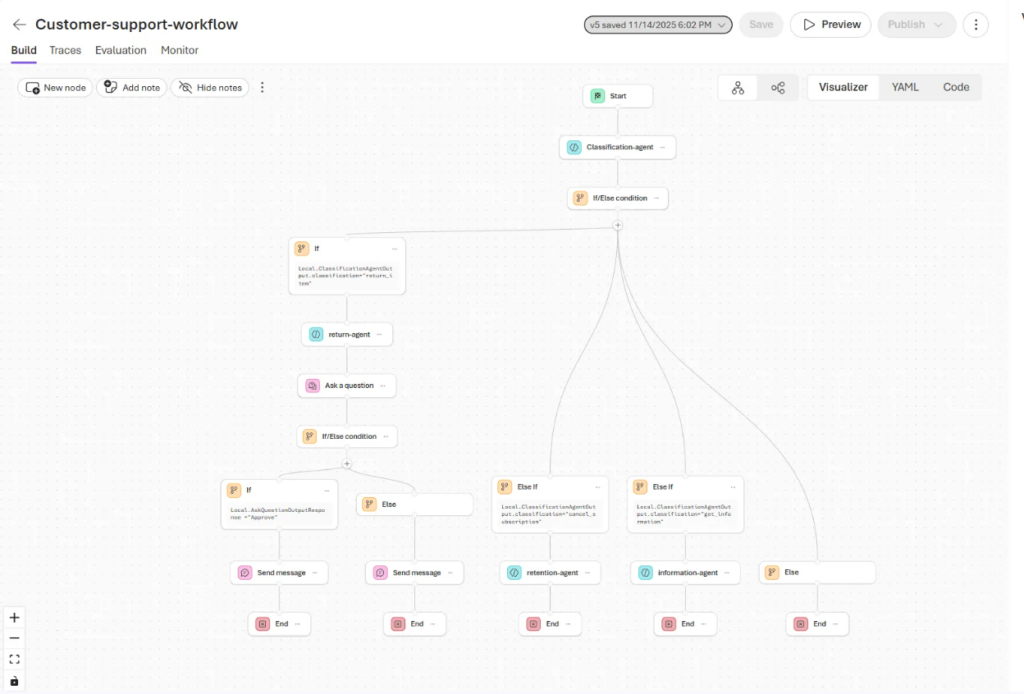The width and height of the screenshot is (1024, 694).
Task: Open the v5 saved version dropdown
Action: click(x=658, y=25)
